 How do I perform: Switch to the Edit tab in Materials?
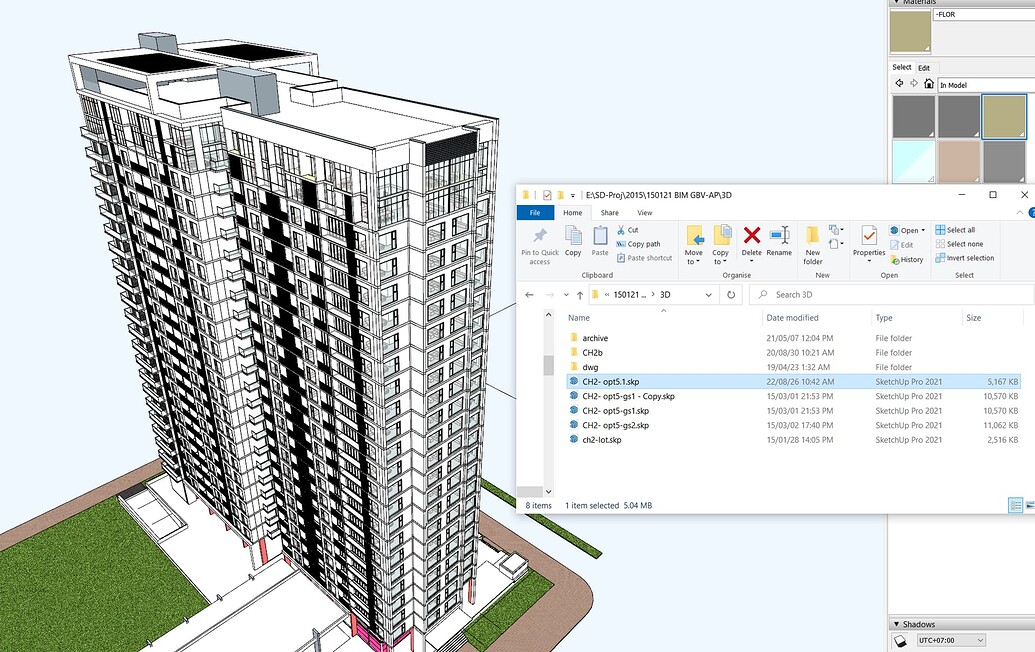[x=923, y=67]
